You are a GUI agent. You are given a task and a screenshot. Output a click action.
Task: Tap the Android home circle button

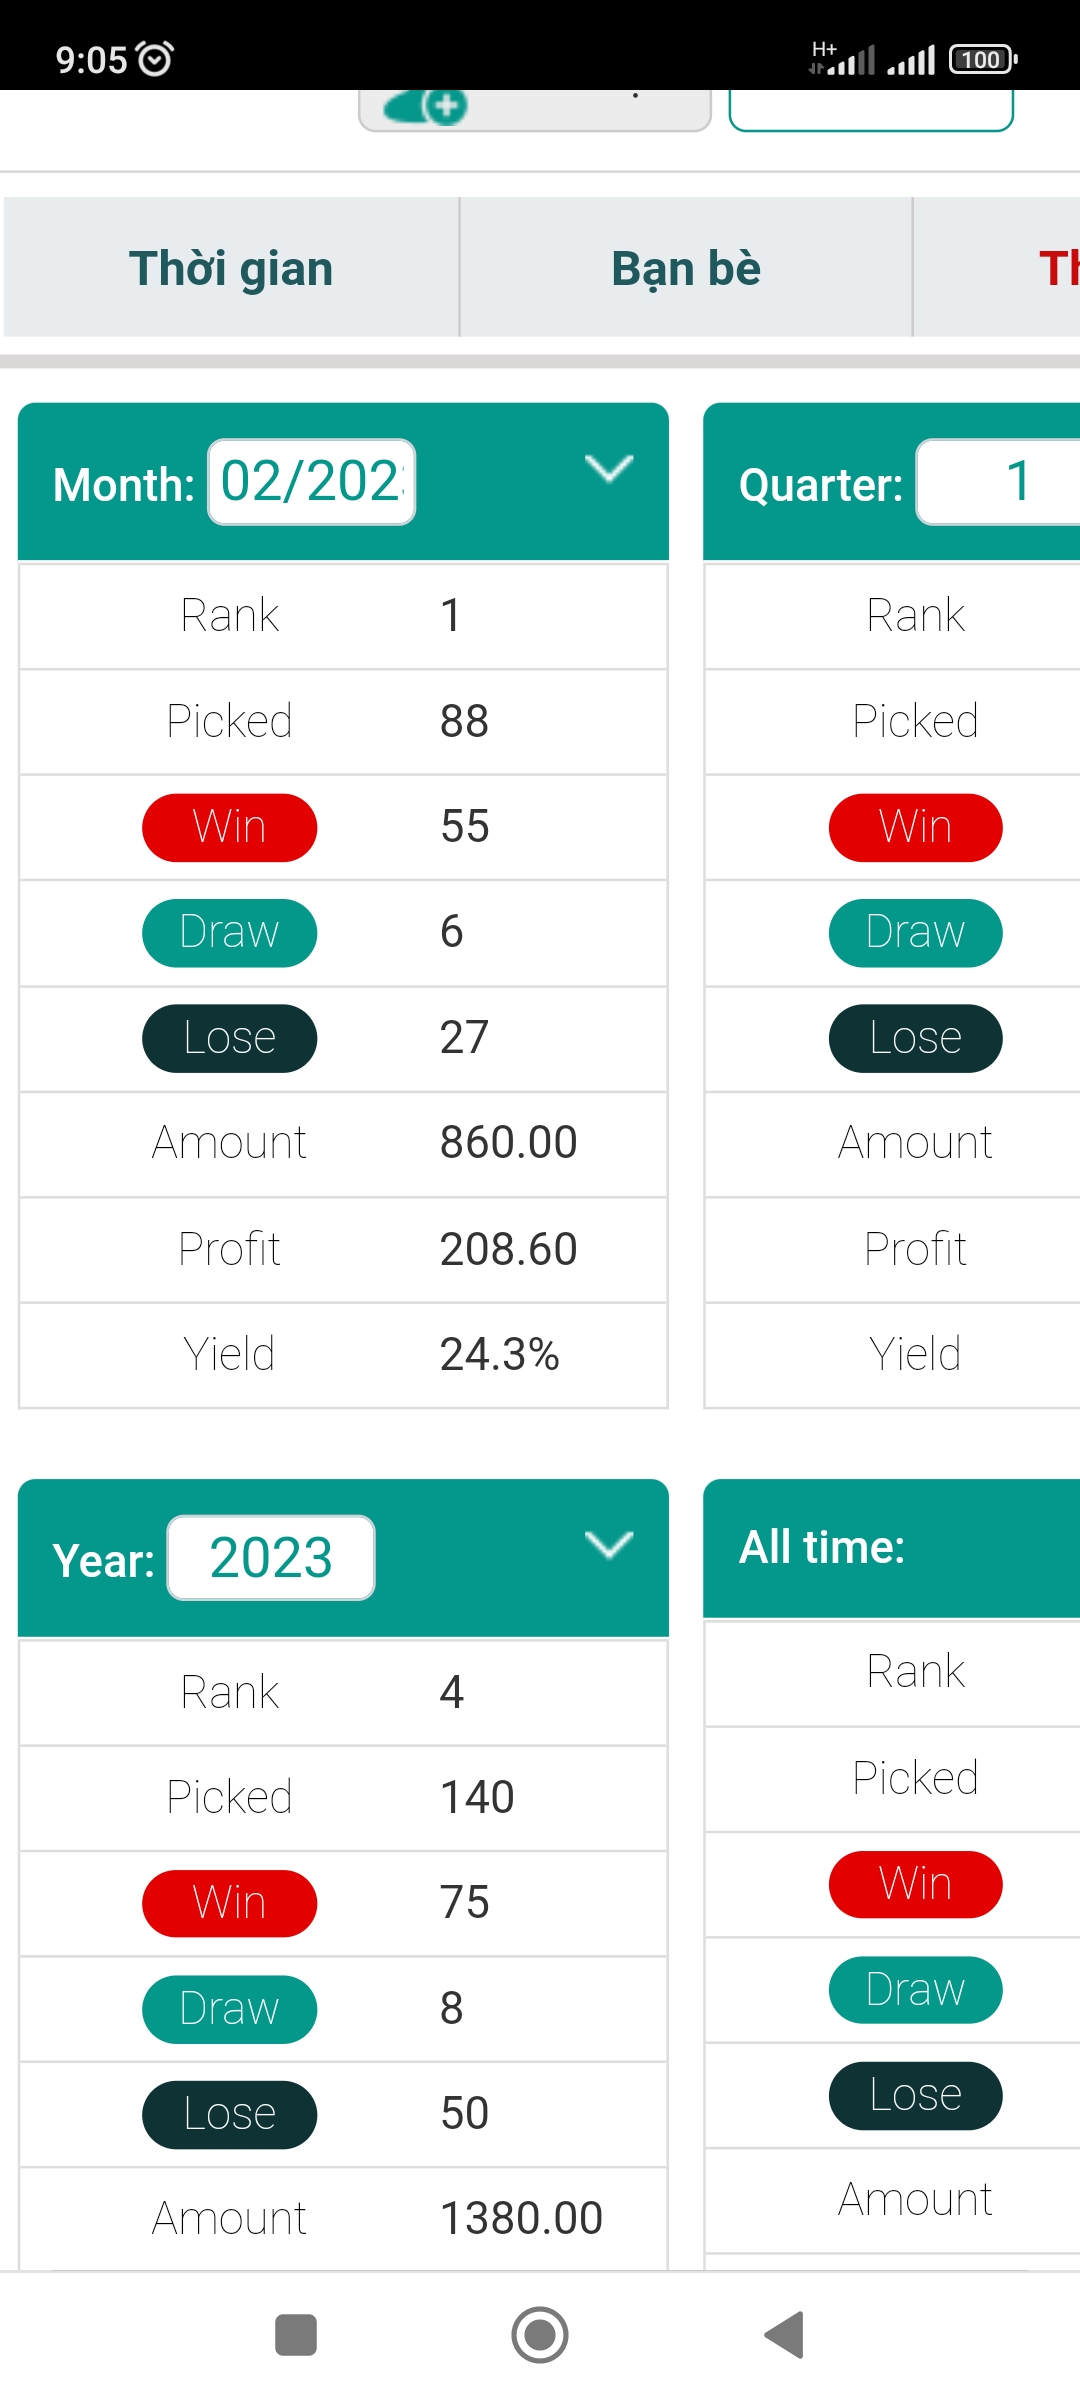[x=540, y=2335]
